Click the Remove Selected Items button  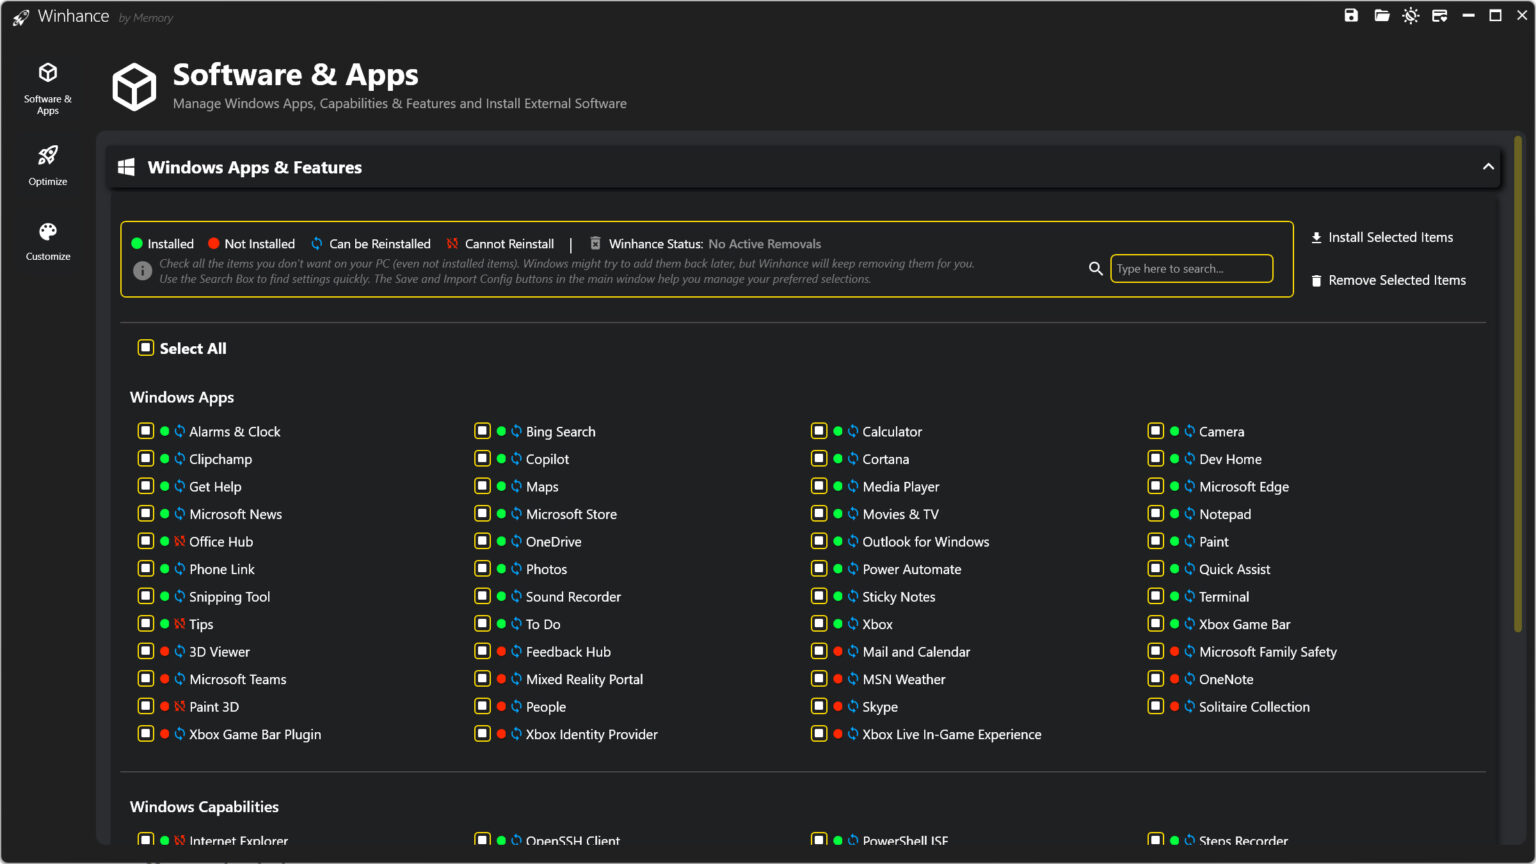tap(1388, 280)
